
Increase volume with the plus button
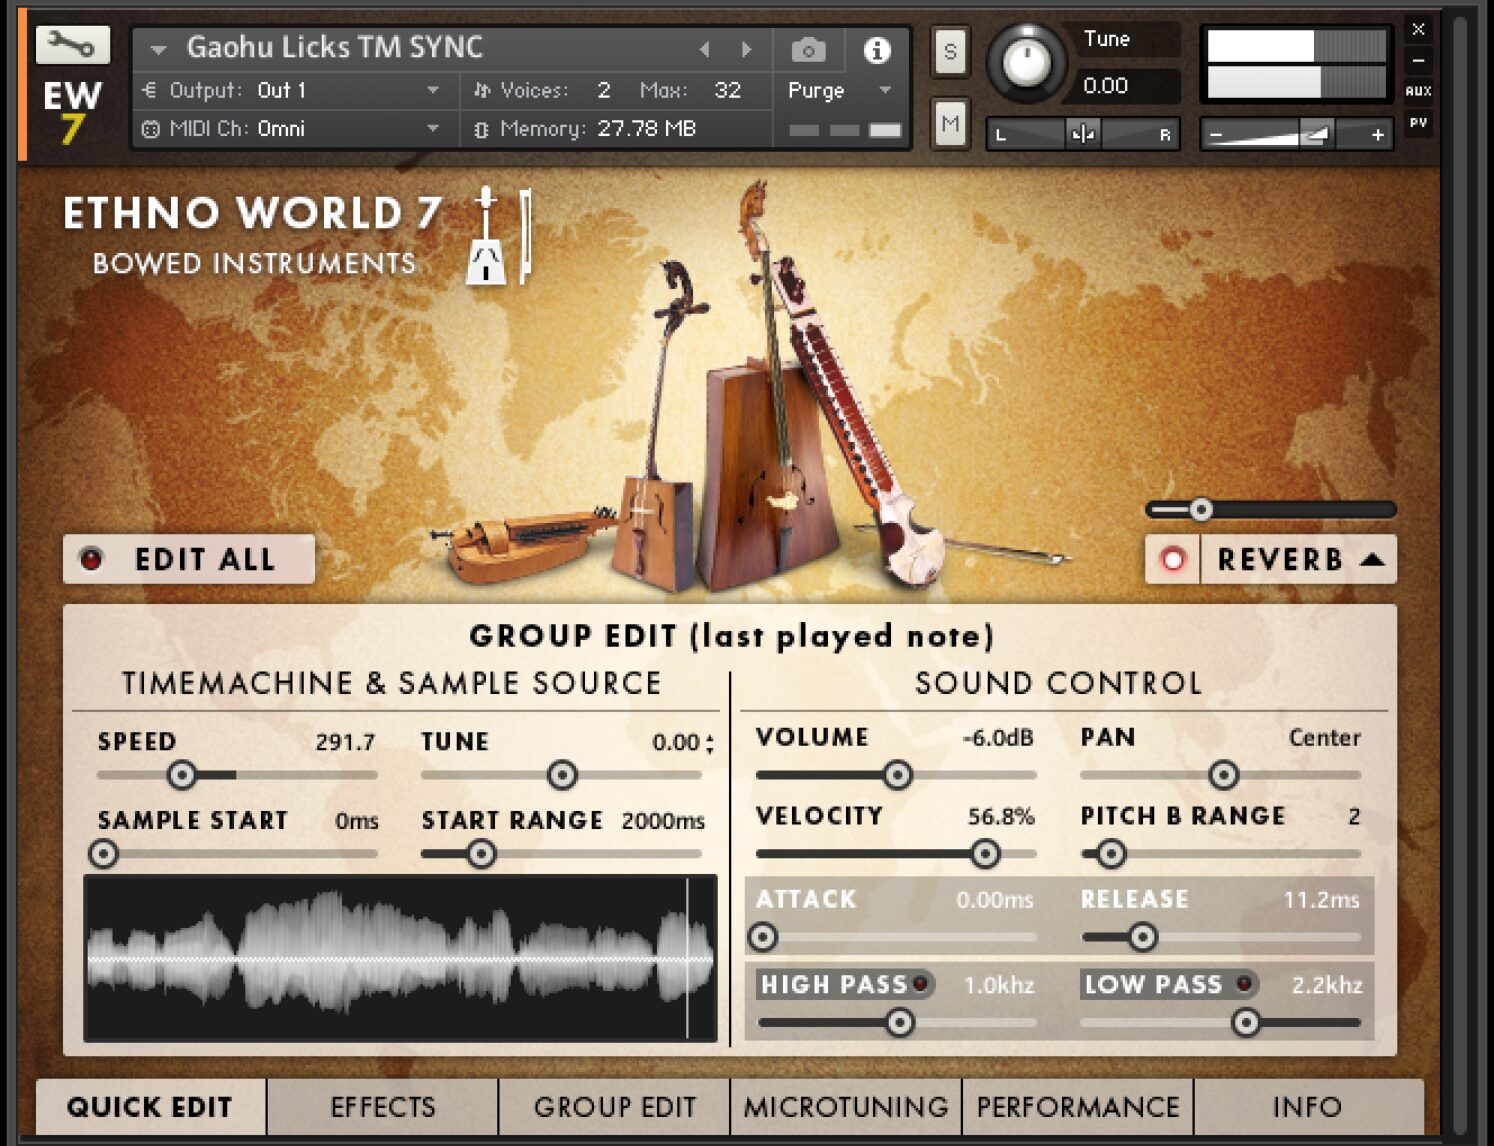1377,134
